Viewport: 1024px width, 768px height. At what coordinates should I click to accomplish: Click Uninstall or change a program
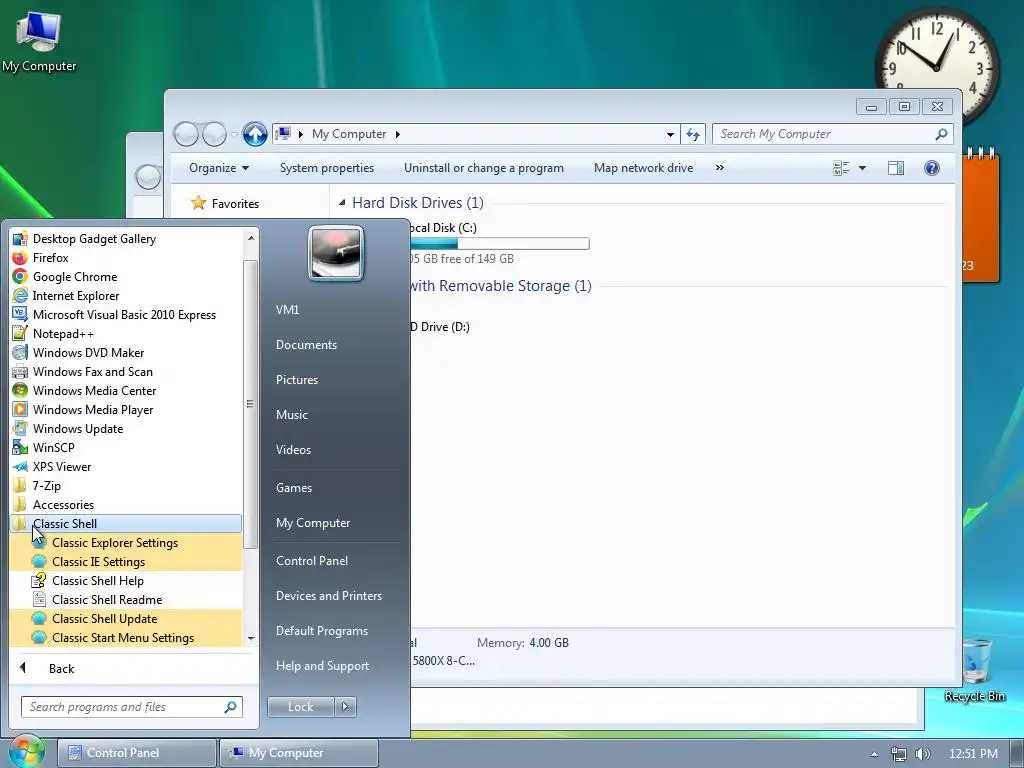tap(483, 168)
